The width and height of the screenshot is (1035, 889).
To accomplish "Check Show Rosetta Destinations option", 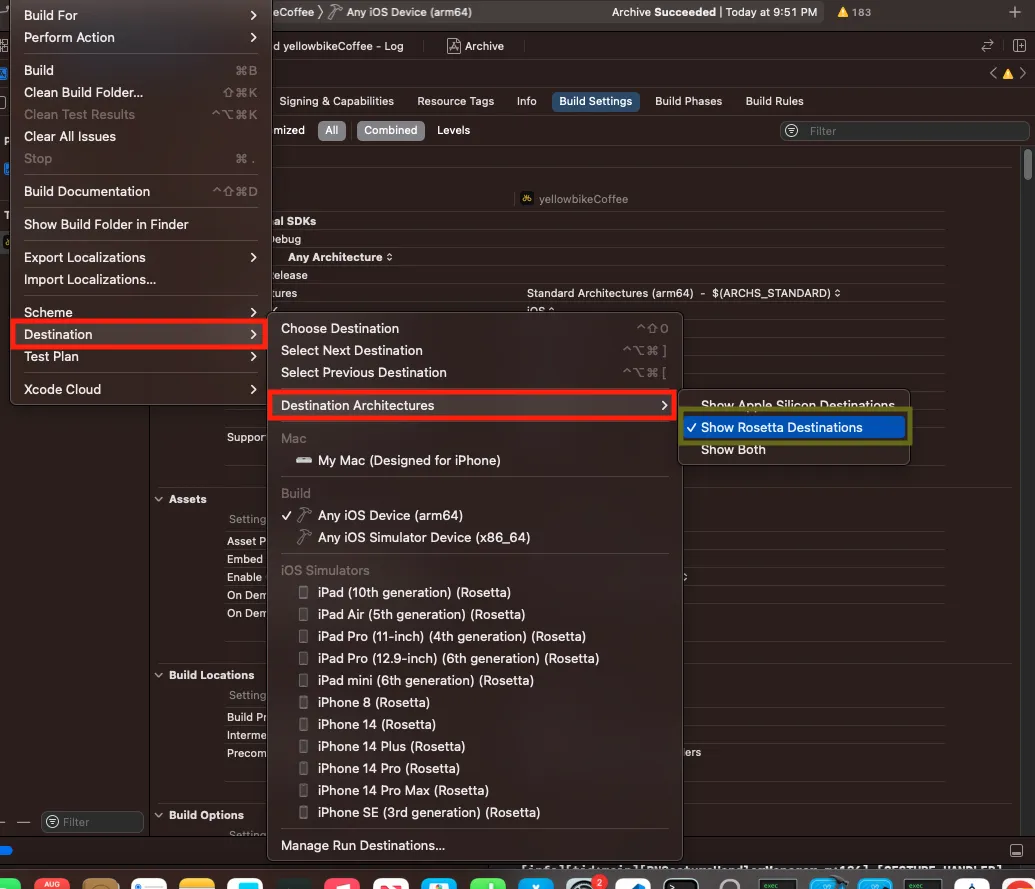I will coord(795,428).
